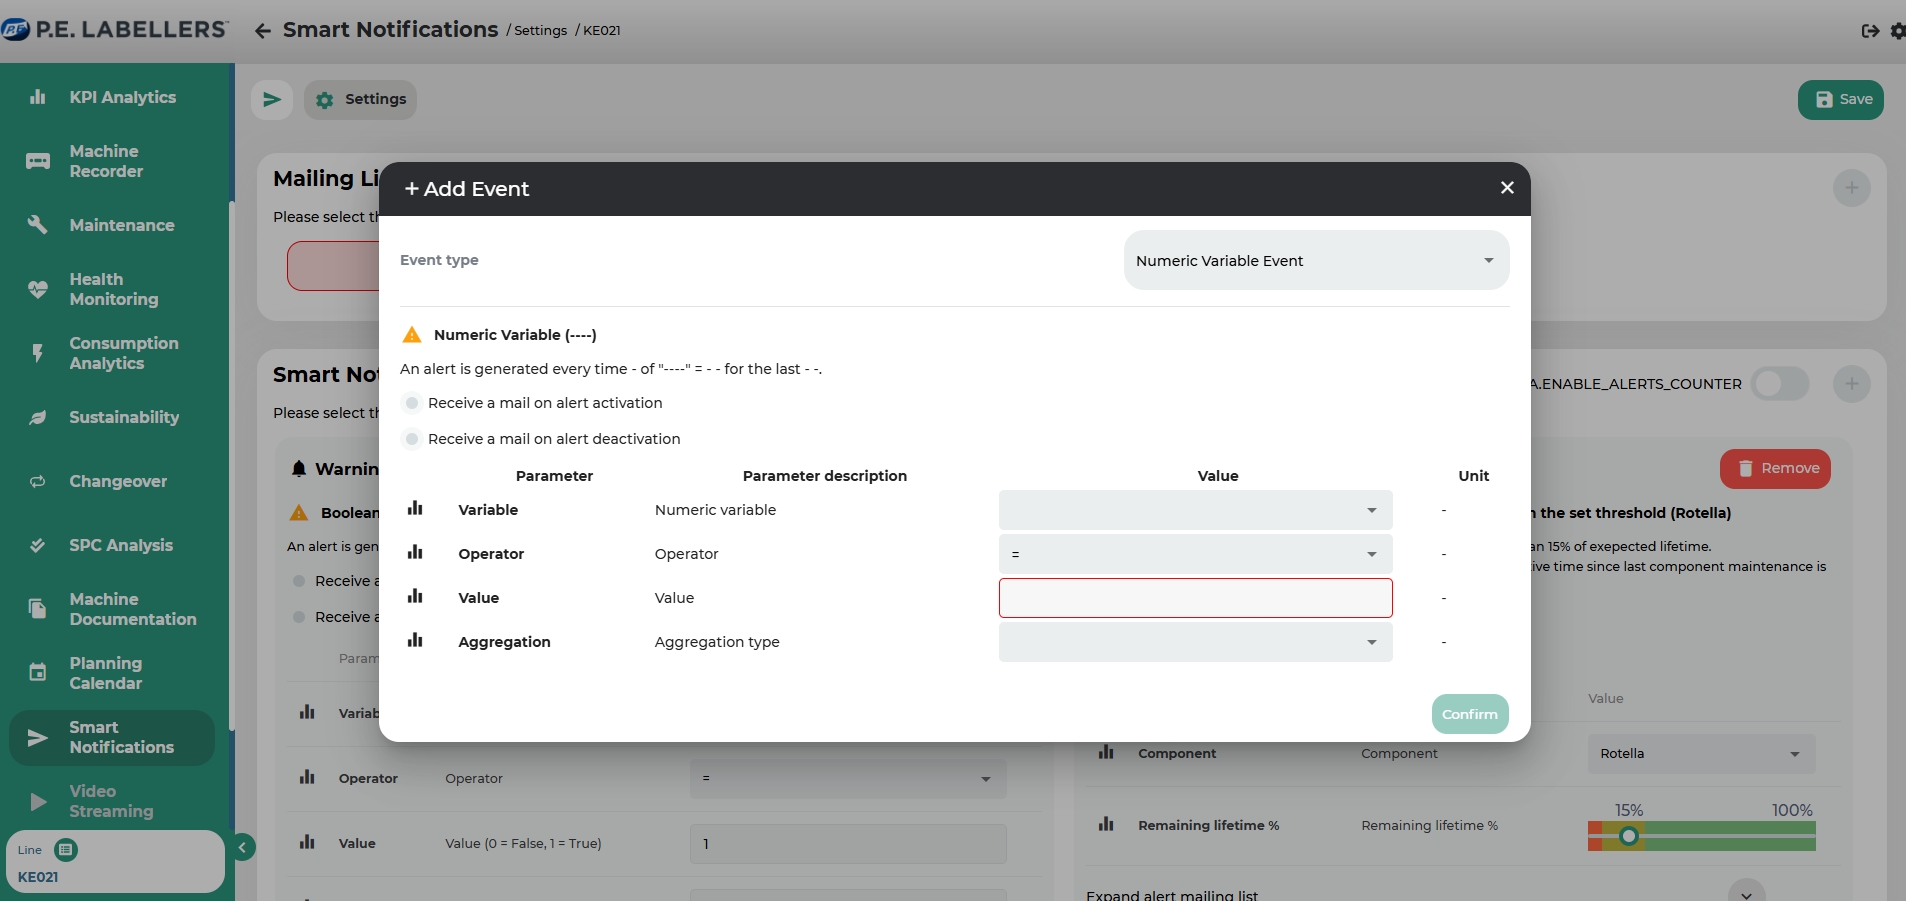
Task: Open KPI Analytics from sidebar
Action: coord(122,97)
